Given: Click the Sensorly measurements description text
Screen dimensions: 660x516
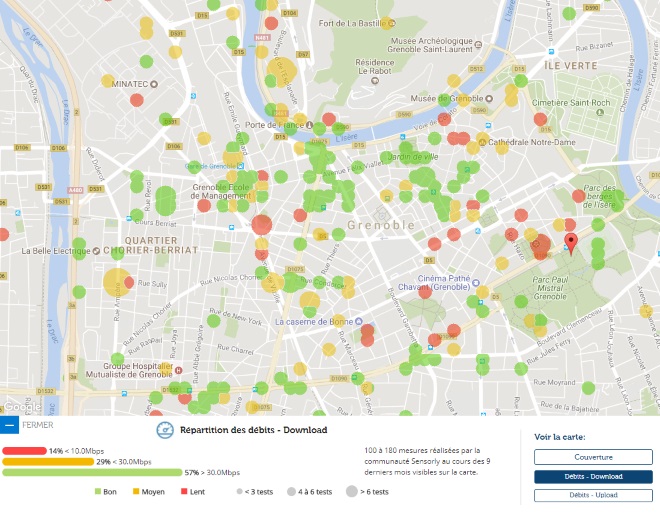Looking at the screenshot, I should coord(427,461).
